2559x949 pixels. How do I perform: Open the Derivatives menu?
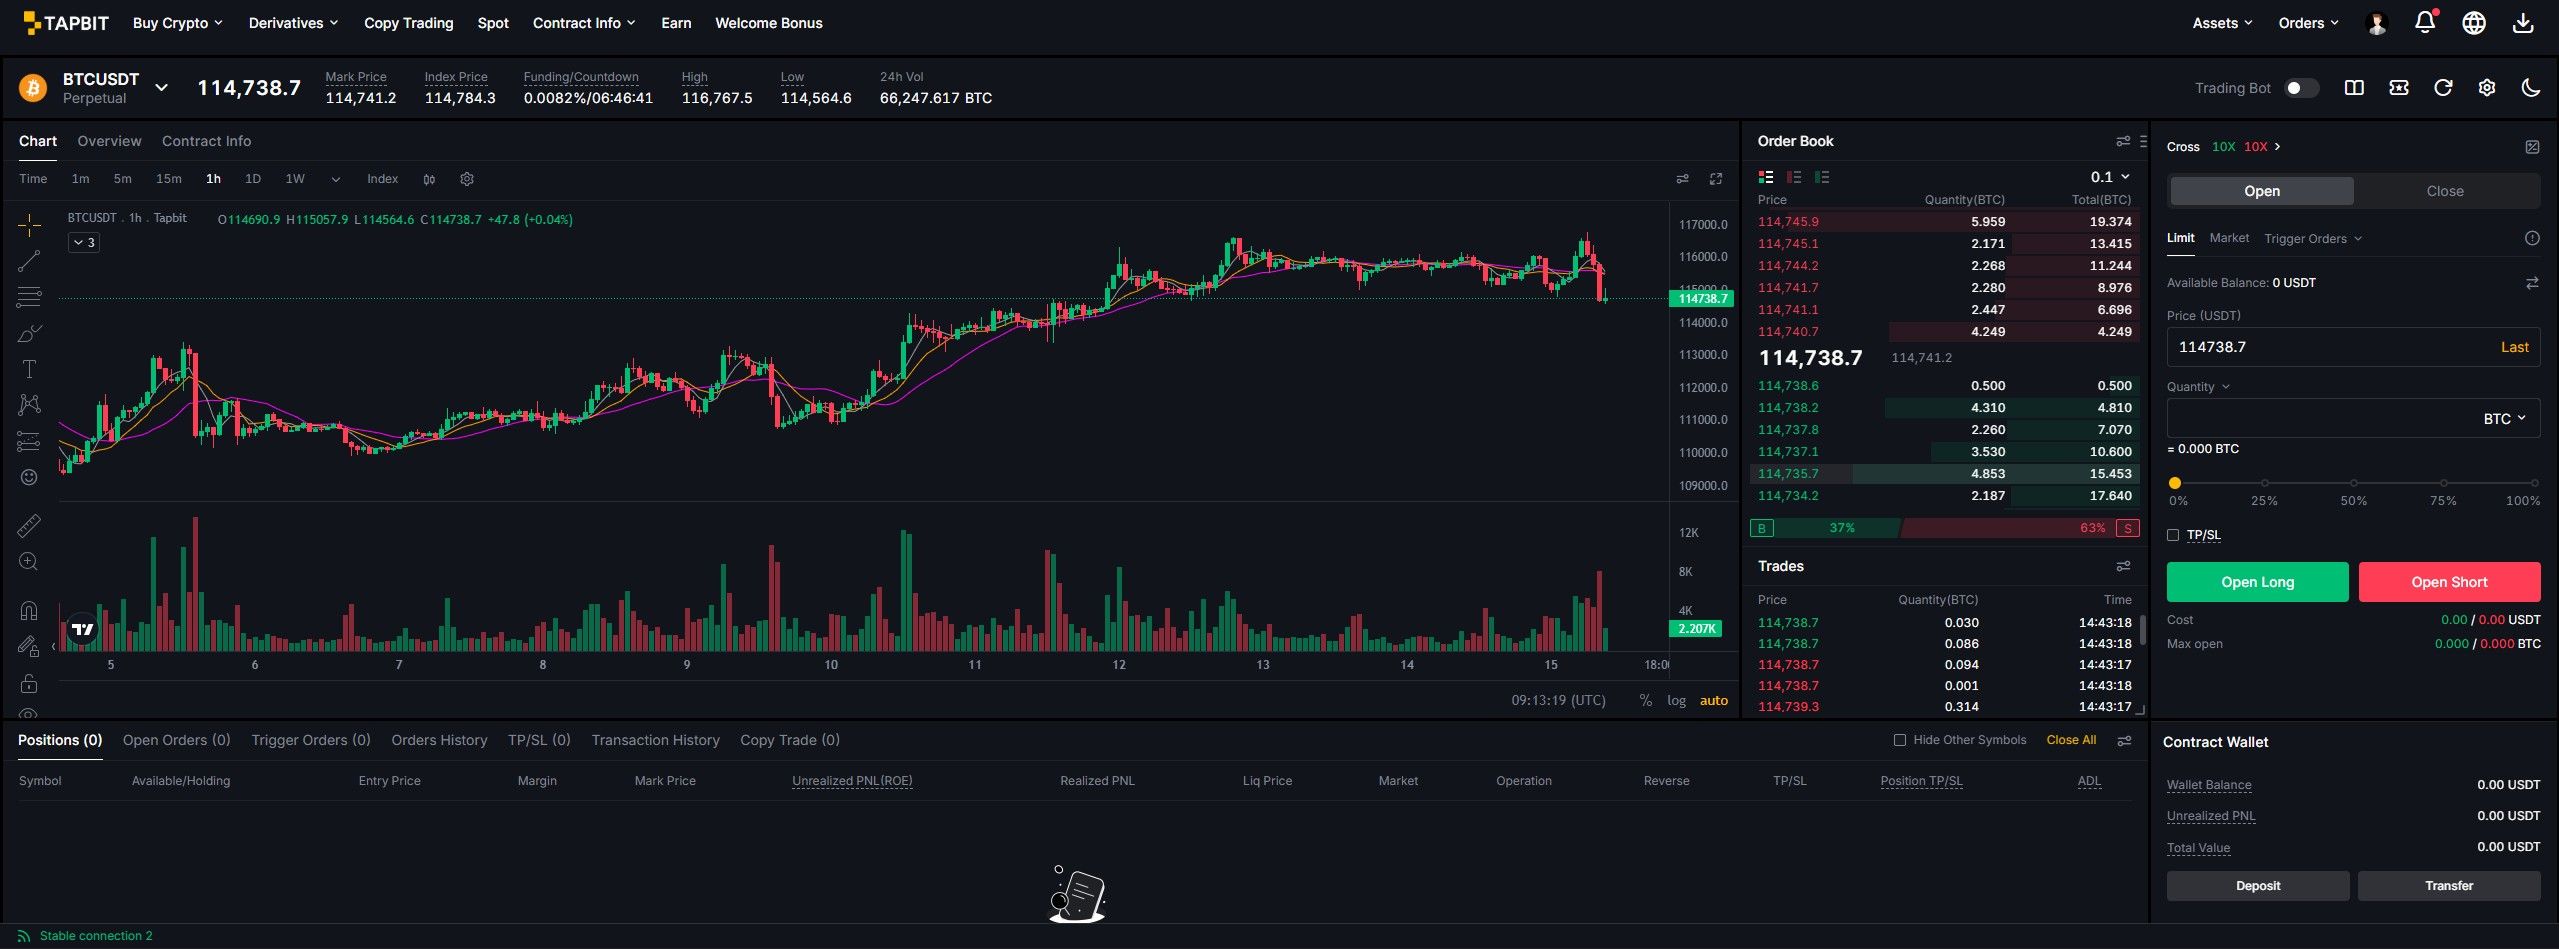click(x=293, y=23)
